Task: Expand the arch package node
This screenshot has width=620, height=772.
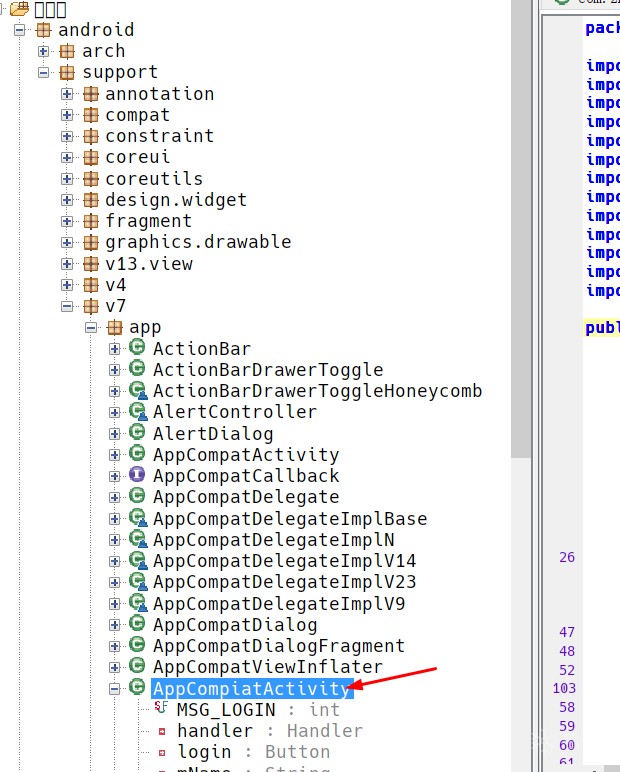Action: pos(43,51)
